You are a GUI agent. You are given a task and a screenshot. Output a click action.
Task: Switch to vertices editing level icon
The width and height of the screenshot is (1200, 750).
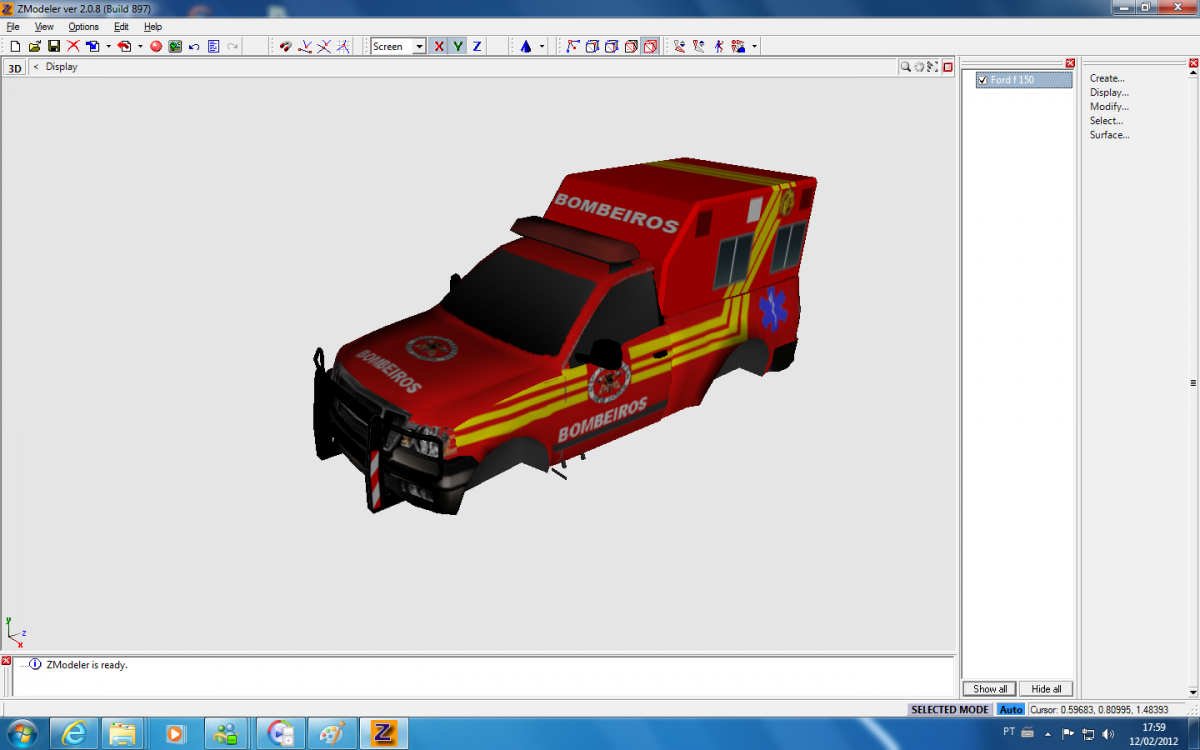(x=573, y=46)
